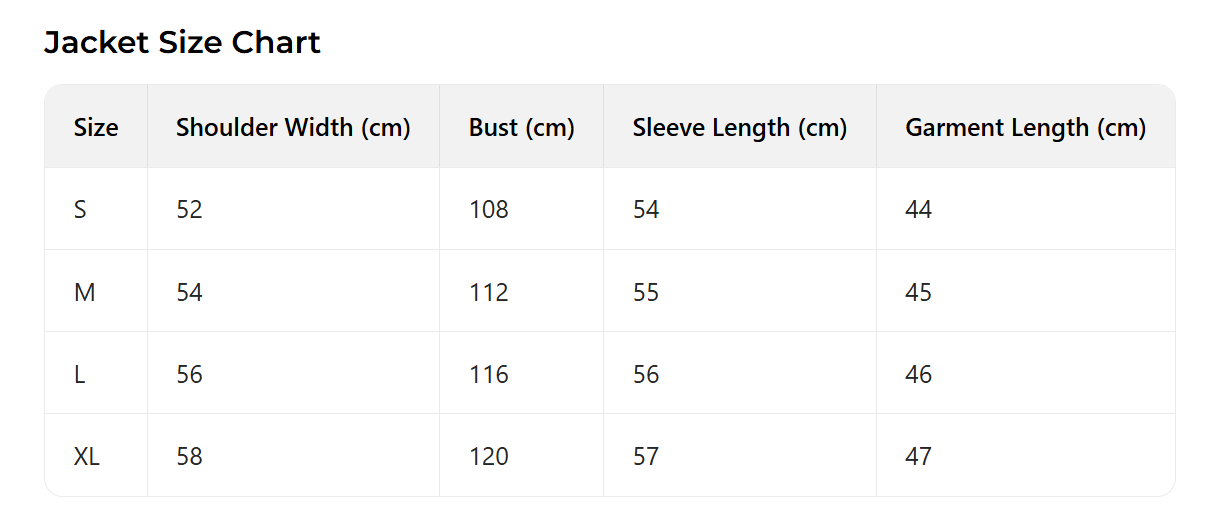Click sleeve length 57 in XL row
The height and width of the screenshot is (515, 1220).
point(646,457)
